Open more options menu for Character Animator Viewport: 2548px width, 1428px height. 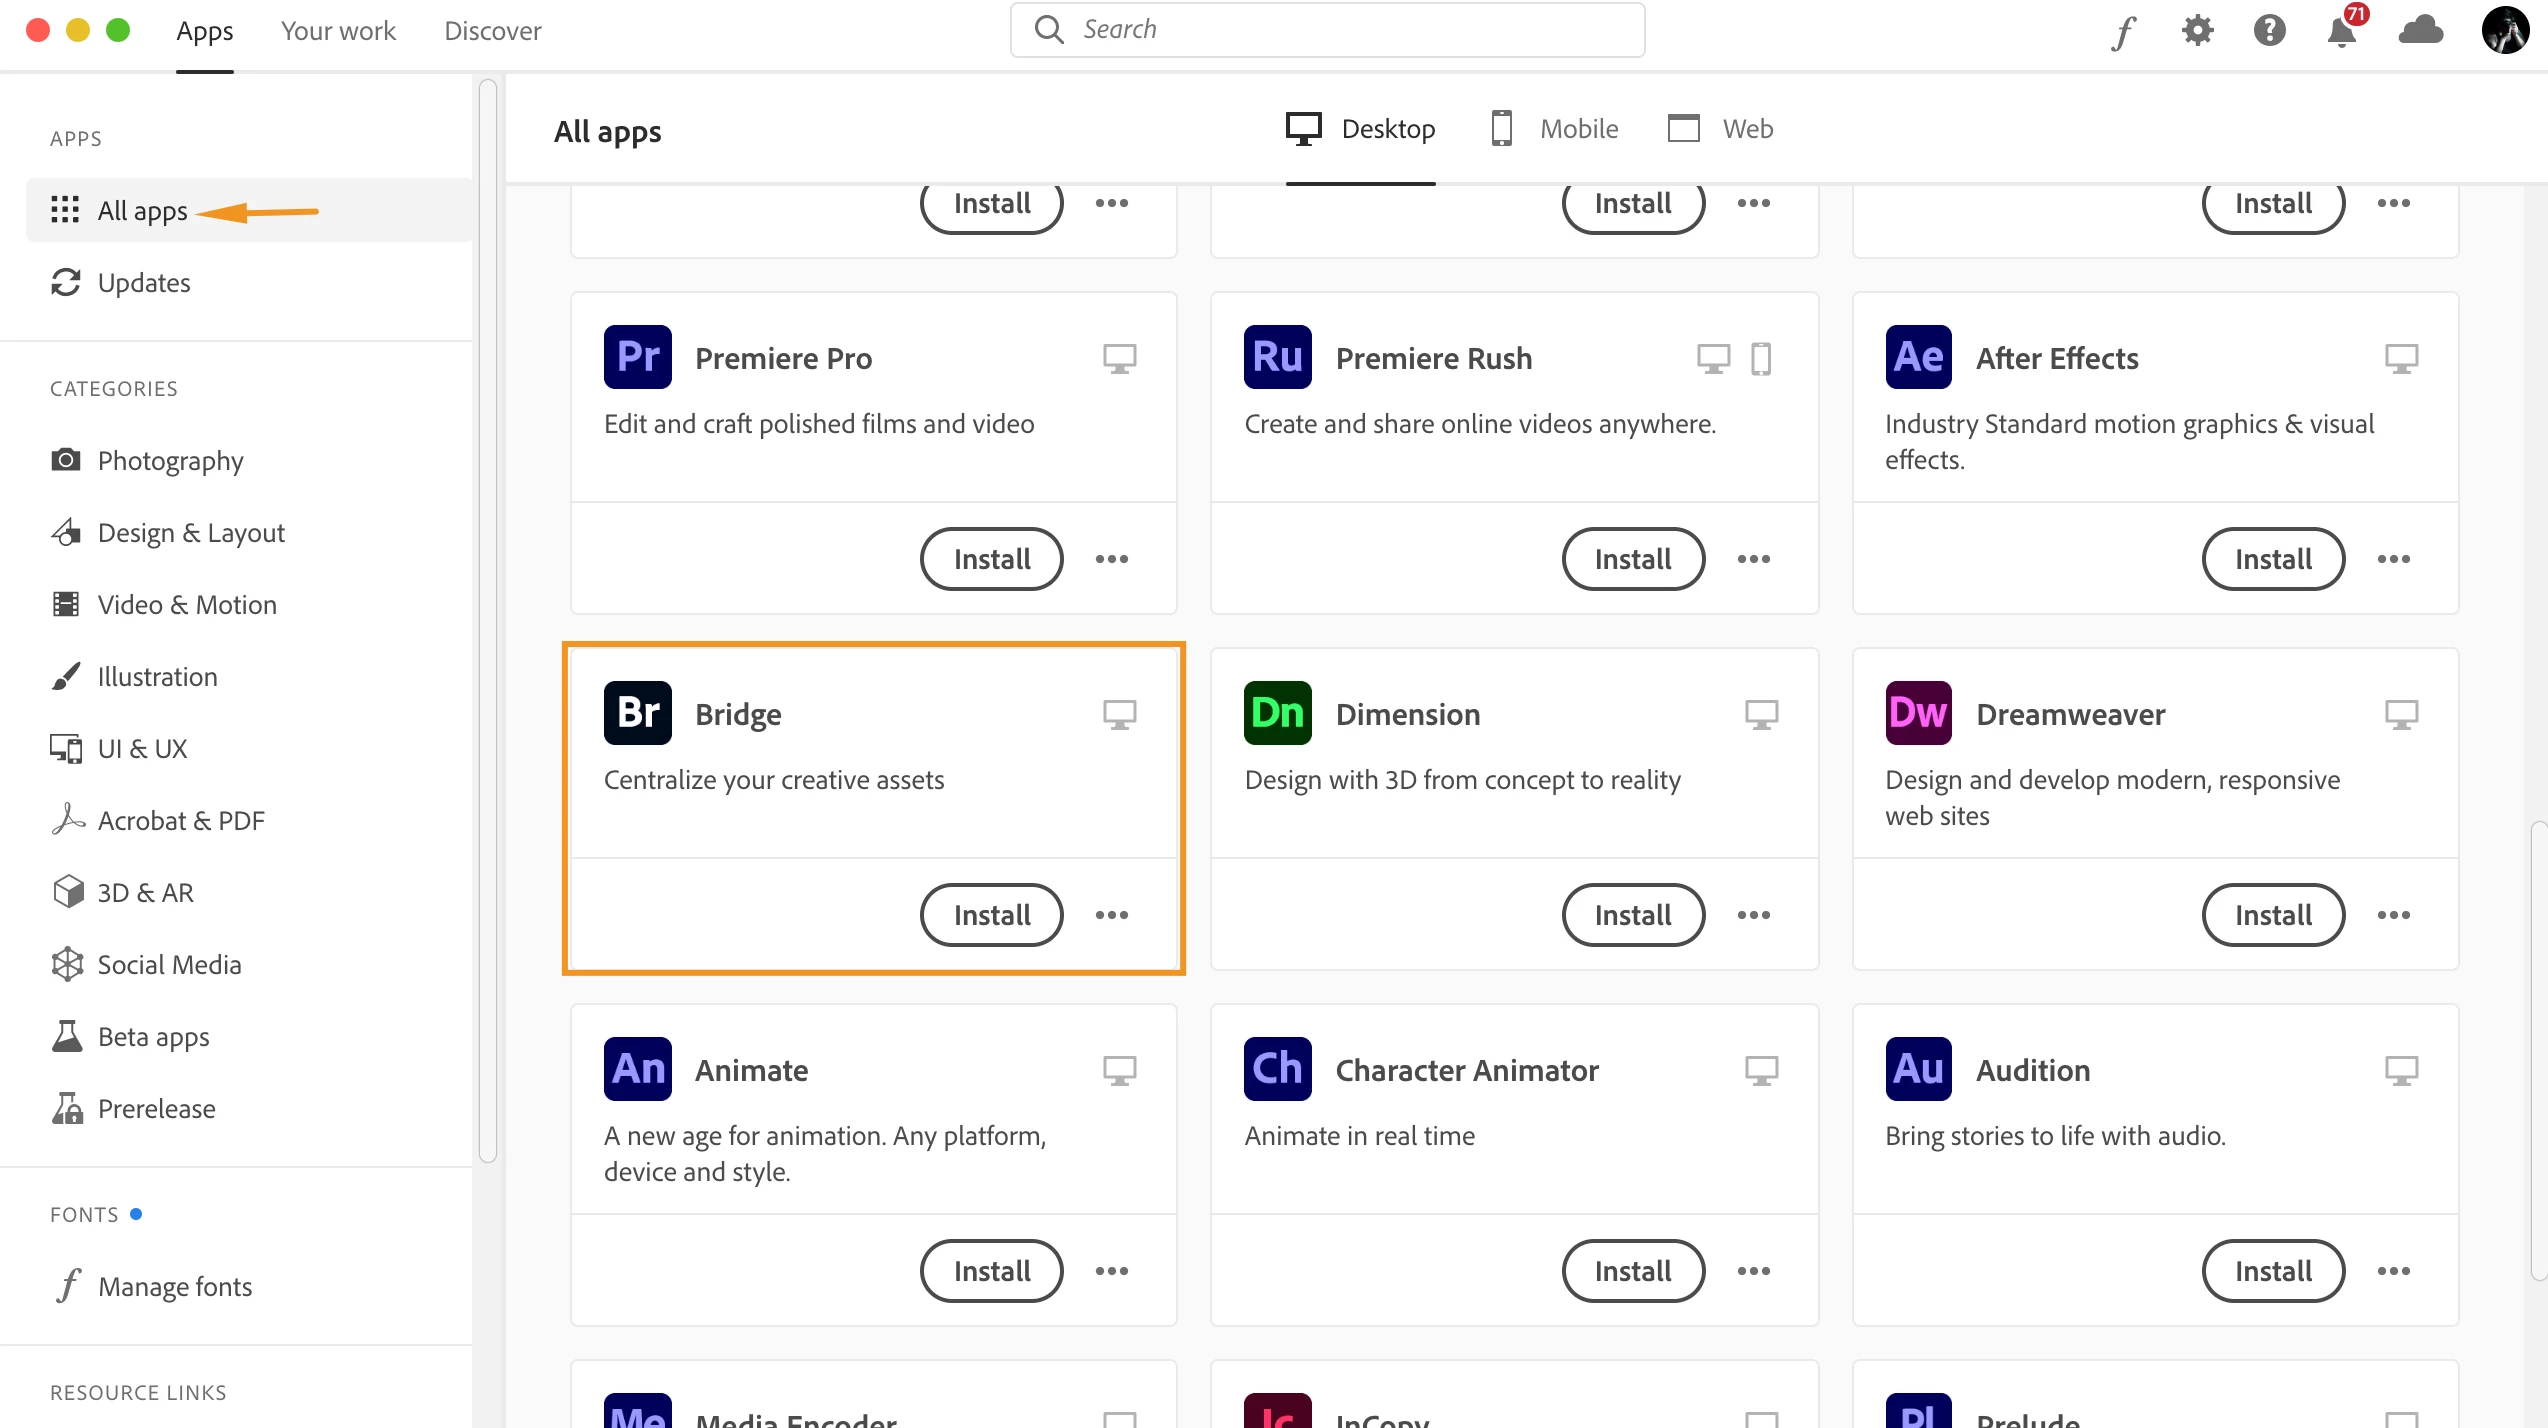tap(1753, 1271)
